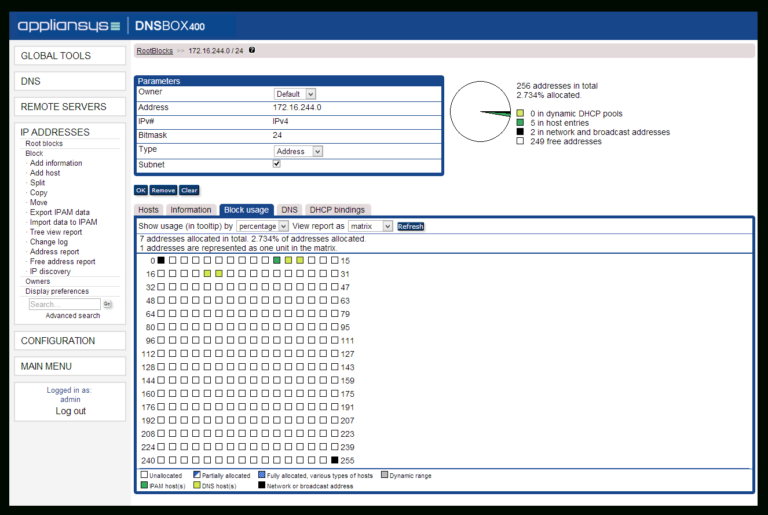768x515 pixels.
Task: Click the black broadcast address cell at 255
Action: [x=335, y=460]
